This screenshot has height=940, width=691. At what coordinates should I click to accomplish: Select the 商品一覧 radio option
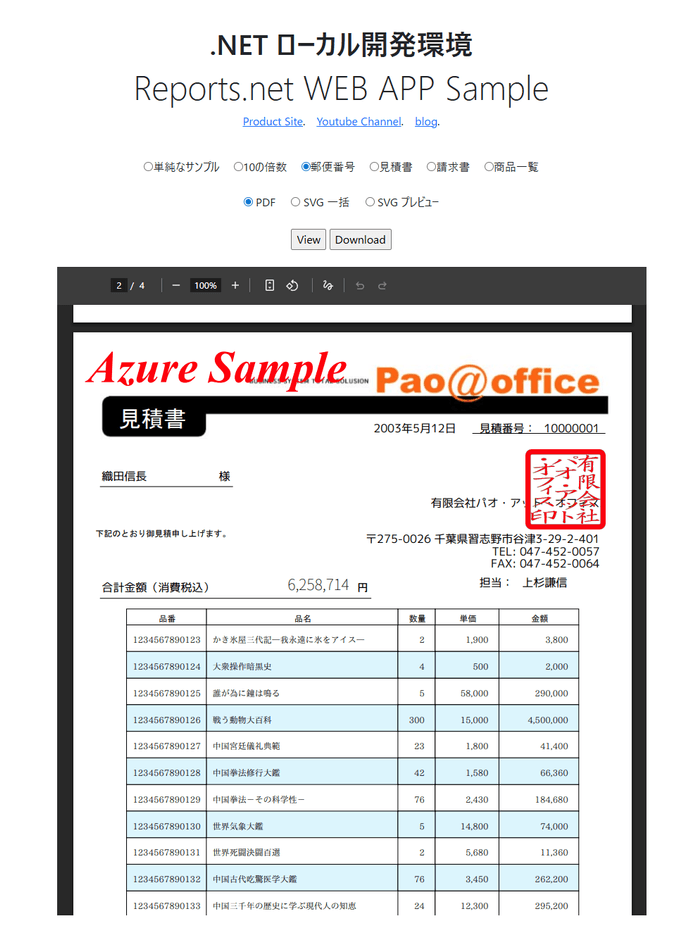pos(488,167)
